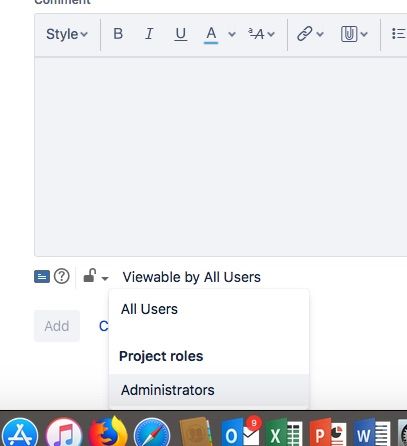Launch Excel from the dock

[x=285, y=433]
